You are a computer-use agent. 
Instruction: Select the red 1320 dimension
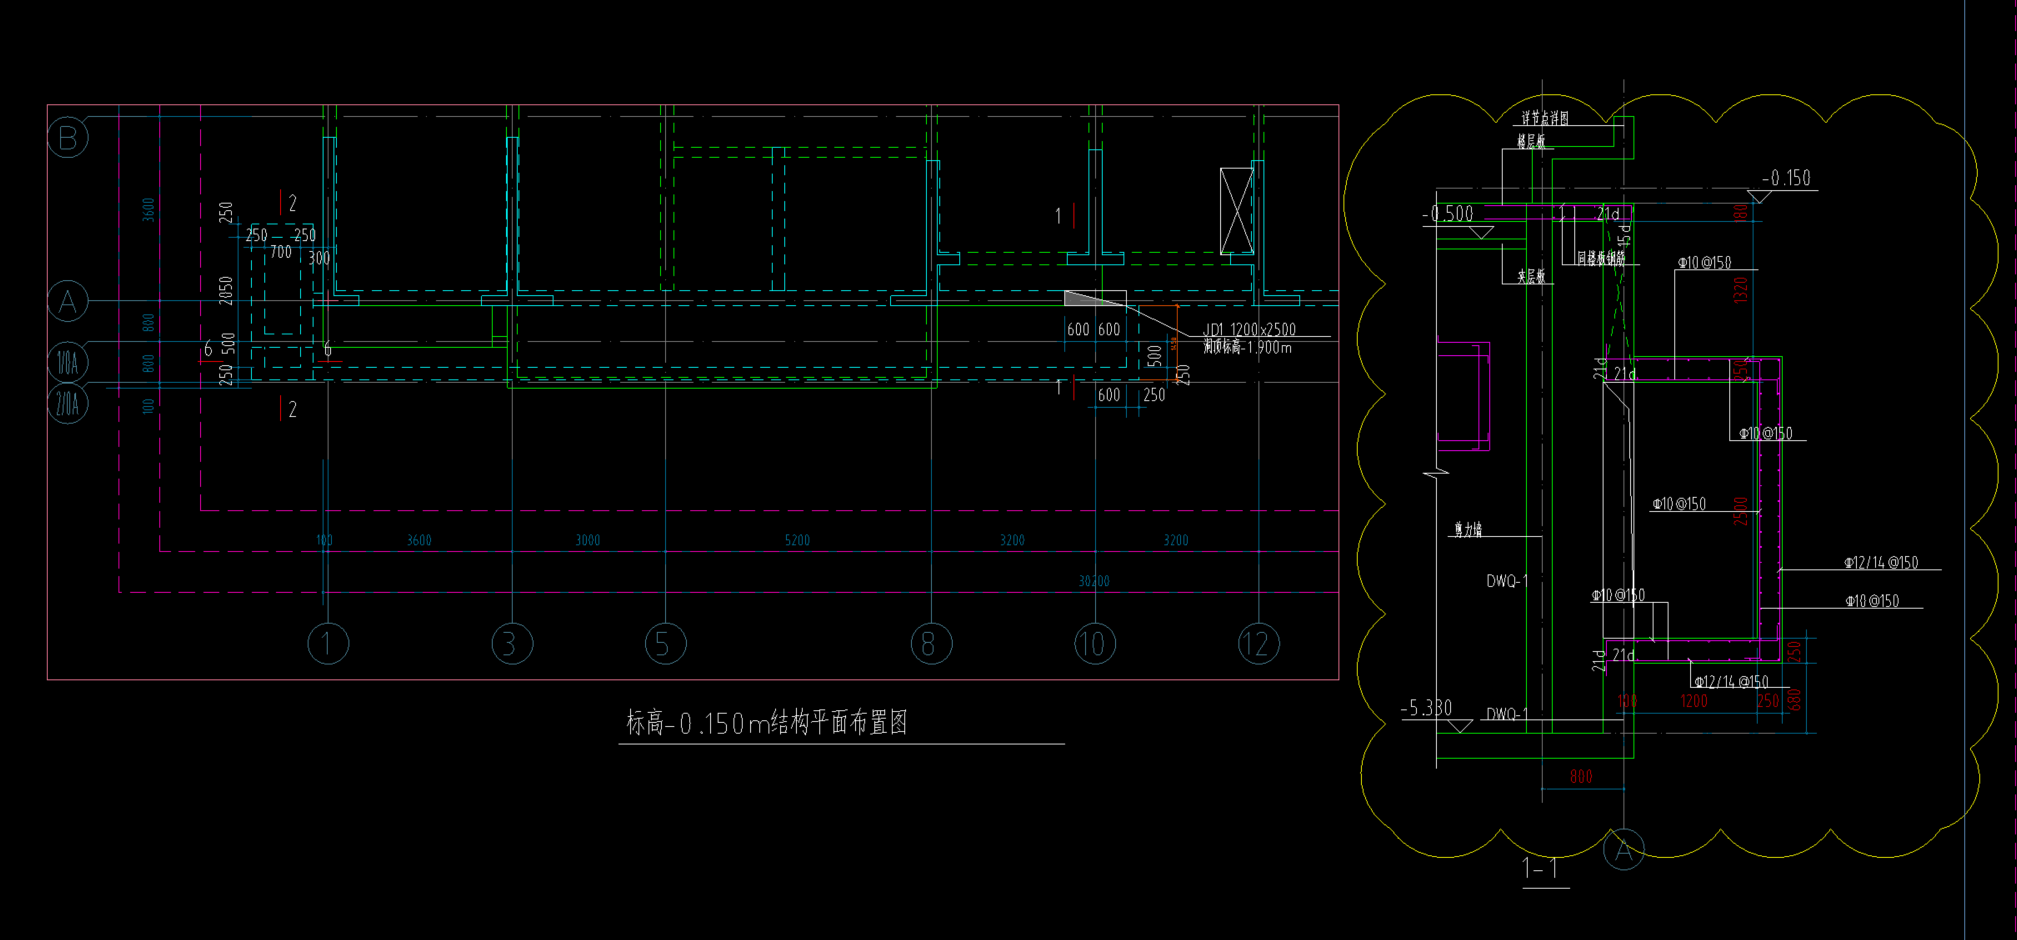[x=1741, y=291]
